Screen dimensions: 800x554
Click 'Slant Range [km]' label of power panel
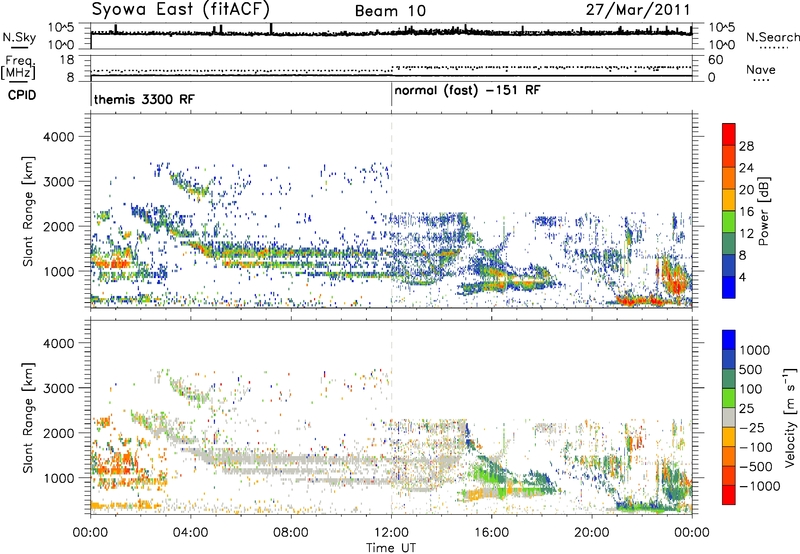coord(28,211)
